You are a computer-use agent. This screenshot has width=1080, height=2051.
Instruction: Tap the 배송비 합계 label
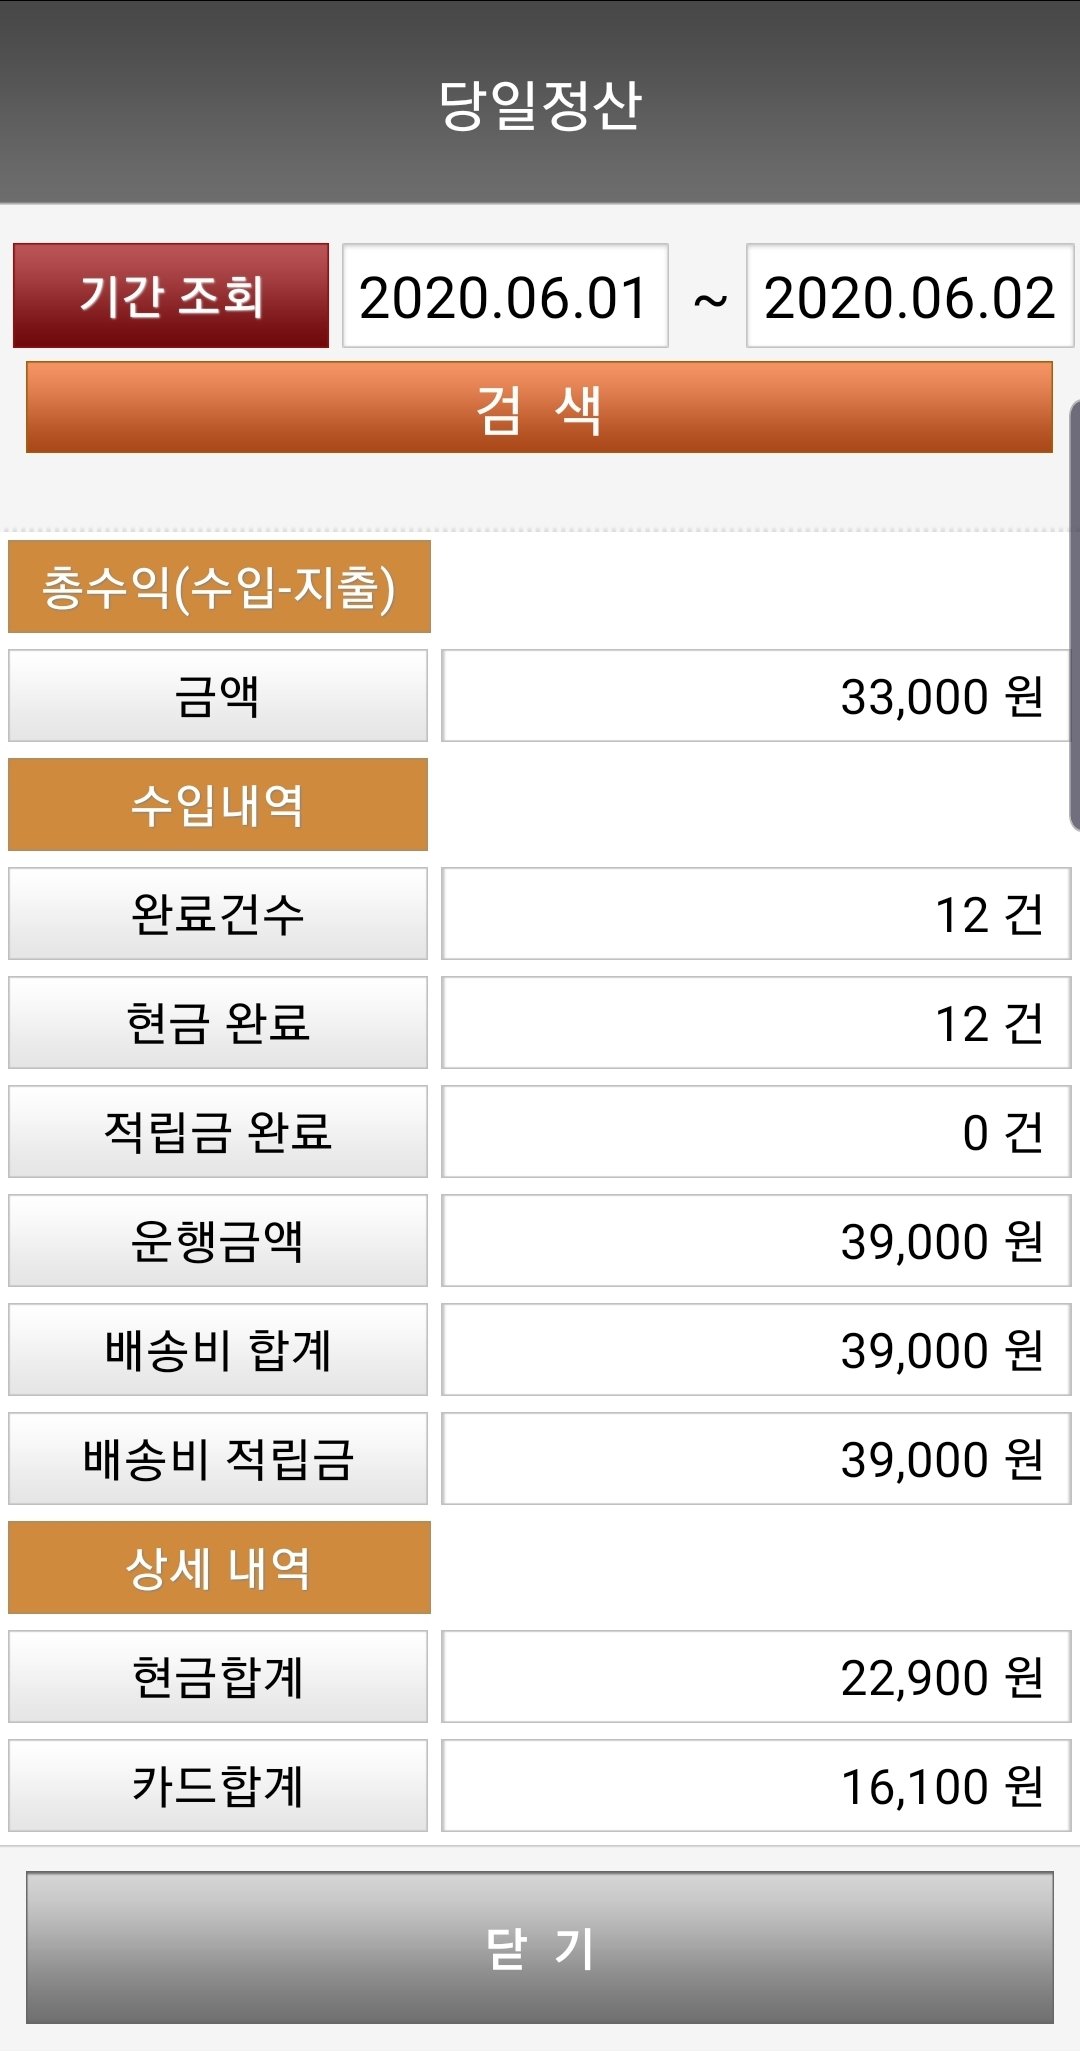[x=218, y=1350]
